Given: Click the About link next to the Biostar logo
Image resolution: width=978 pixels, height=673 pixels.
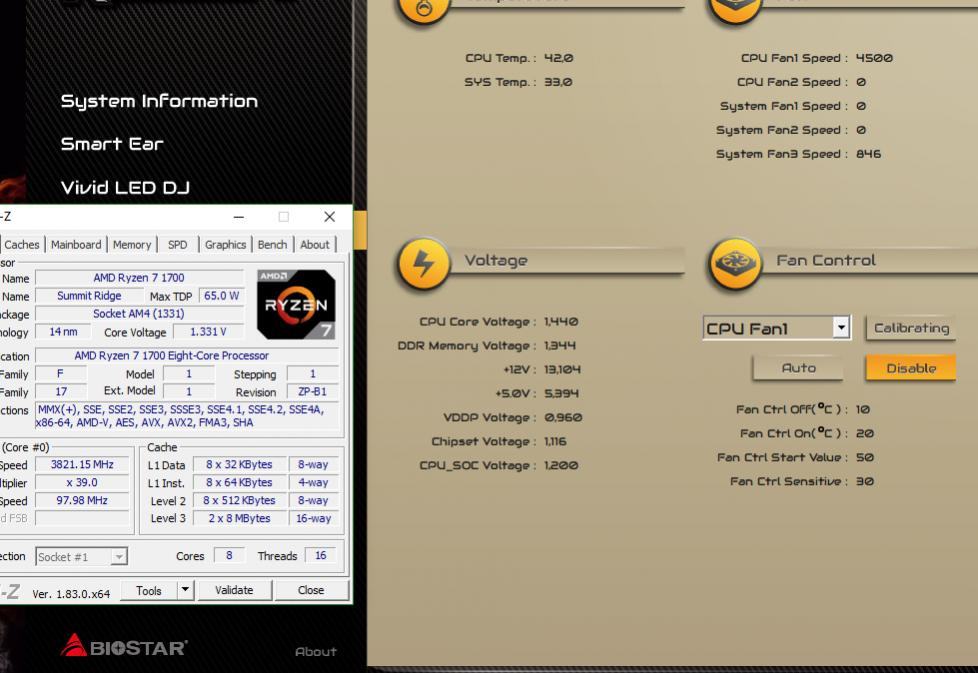Looking at the screenshot, I should 316,651.
